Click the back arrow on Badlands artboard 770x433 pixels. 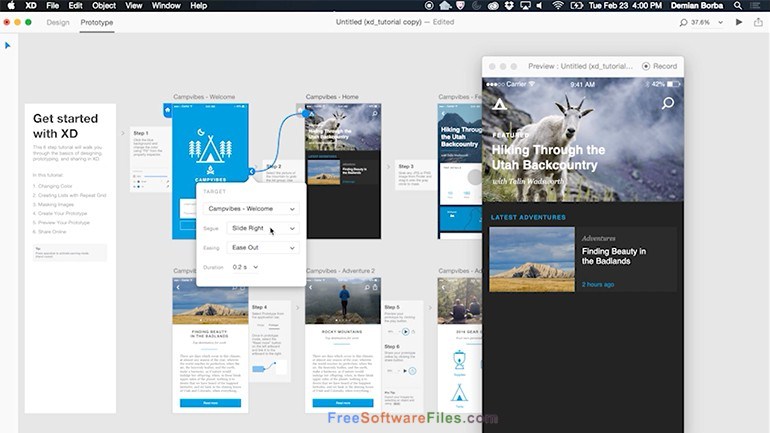tap(178, 287)
